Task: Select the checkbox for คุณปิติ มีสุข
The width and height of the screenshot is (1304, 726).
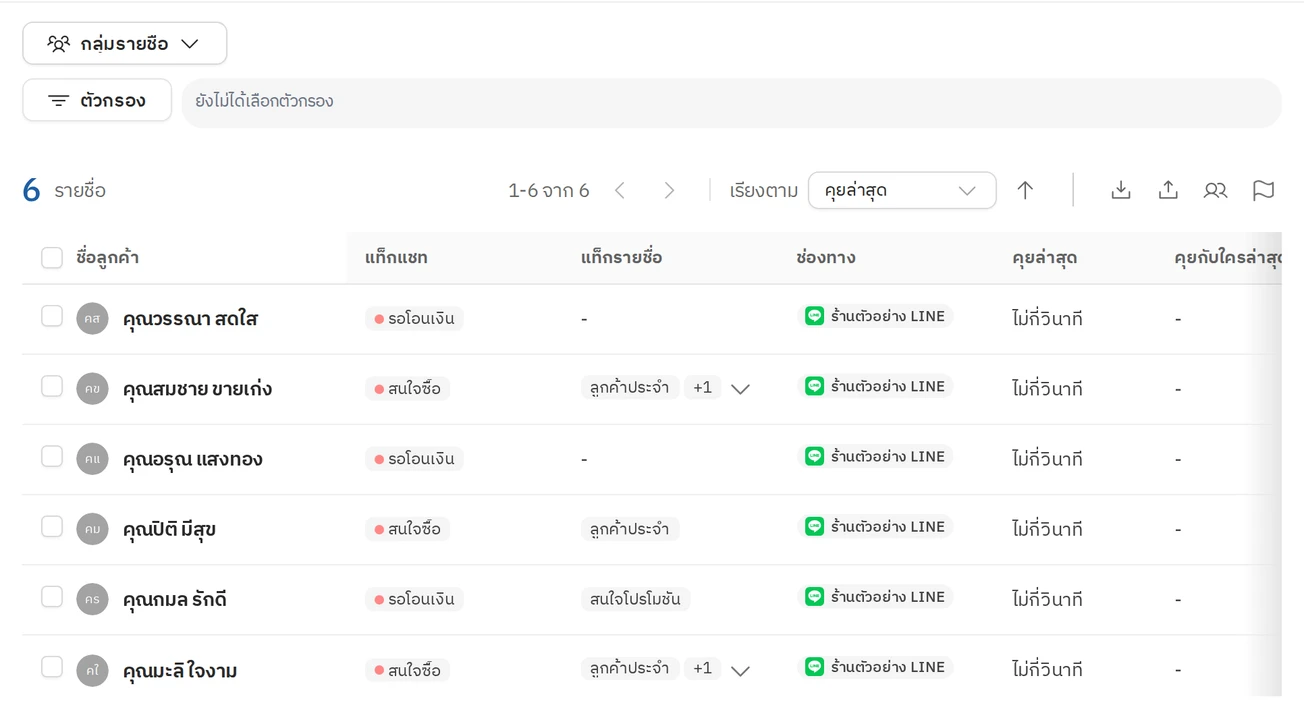Action: pyautogui.click(x=52, y=526)
